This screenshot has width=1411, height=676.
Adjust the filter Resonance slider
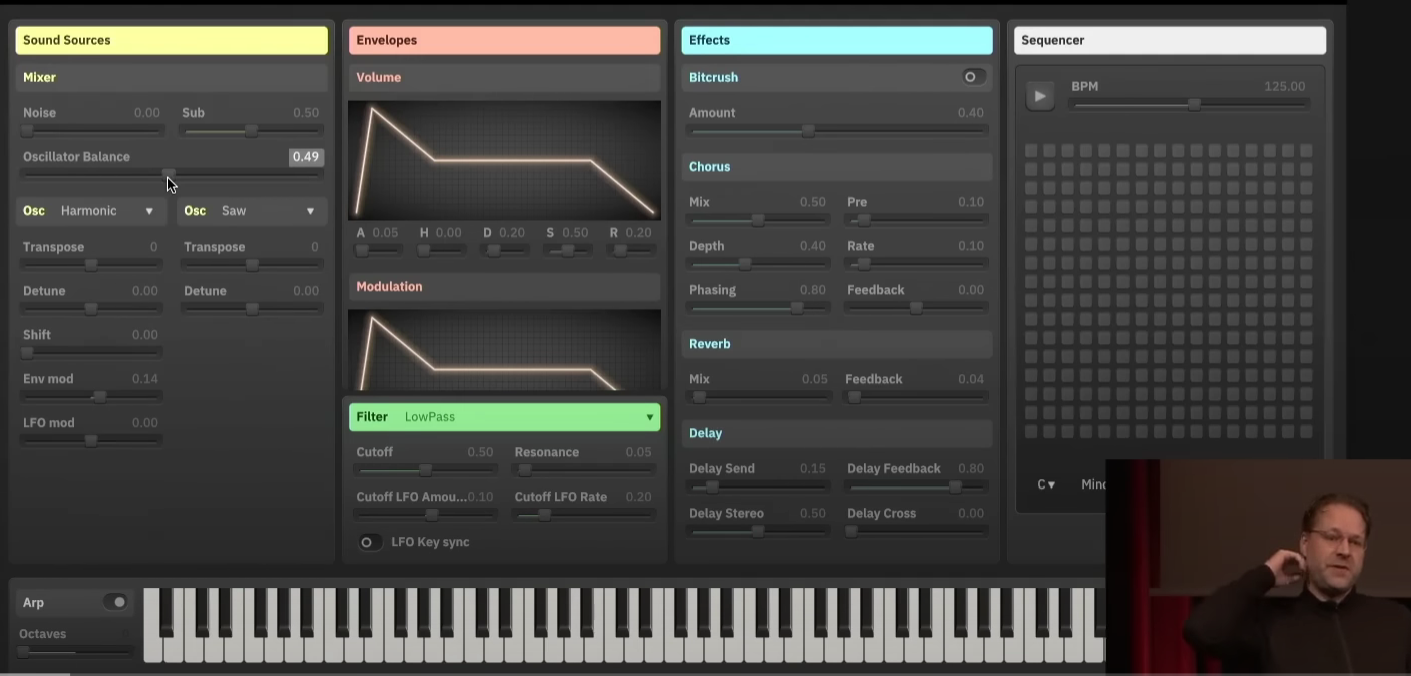(x=584, y=470)
